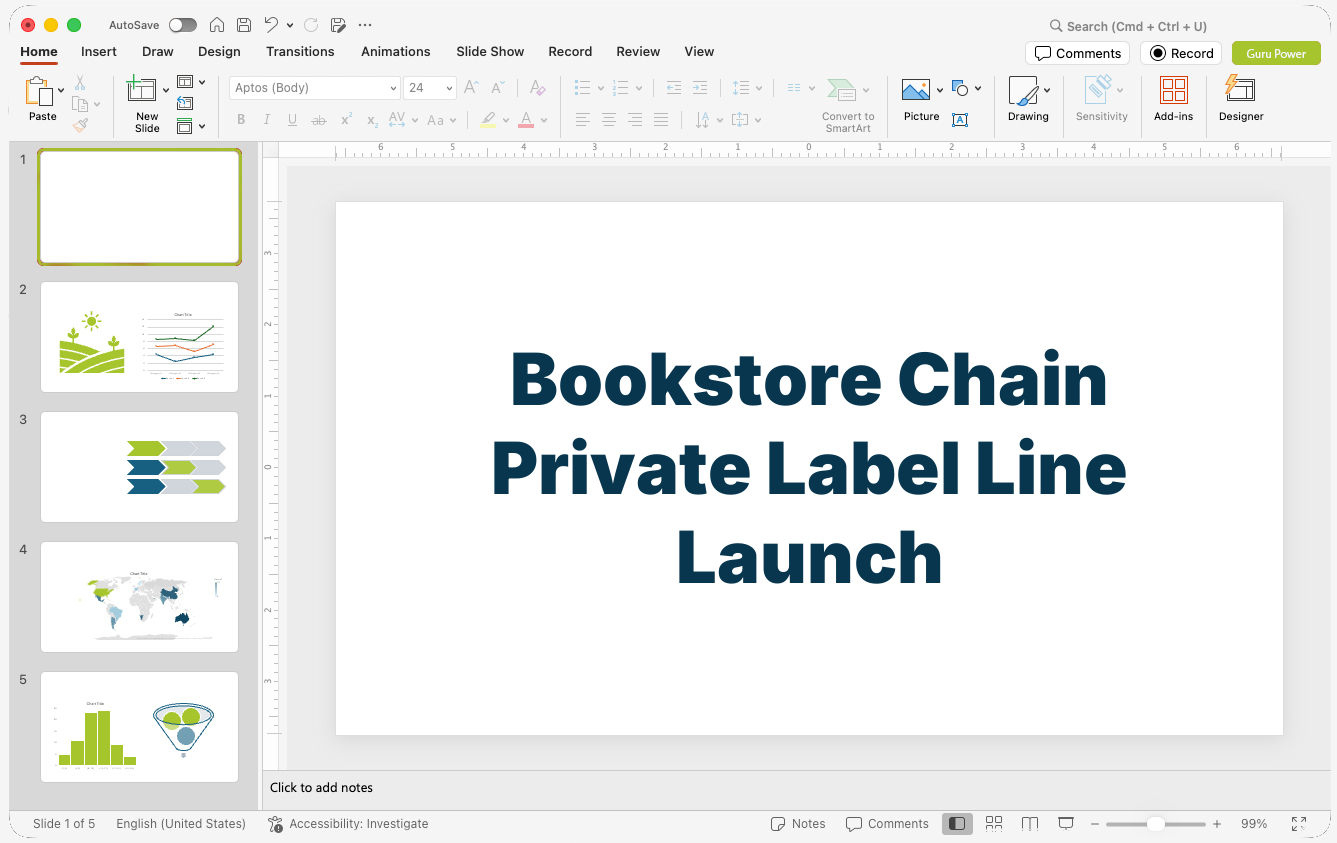This screenshot has height=843, width=1337.
Task: Click the Guru Power button
Action: pos(1276,53)
